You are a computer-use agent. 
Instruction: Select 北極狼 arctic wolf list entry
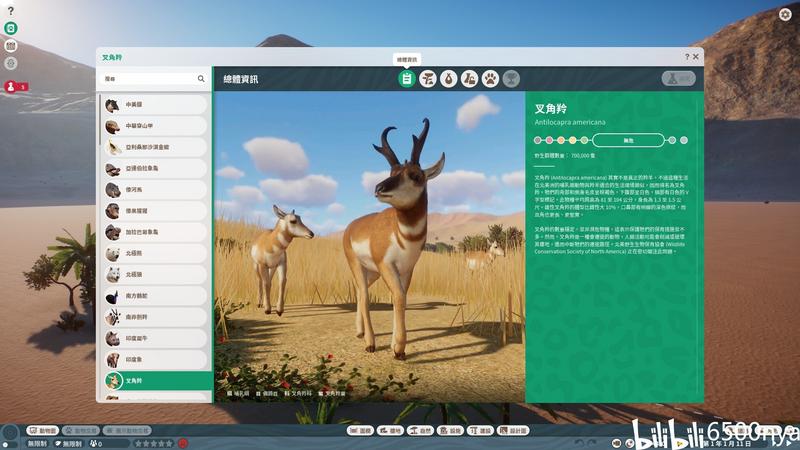pyautogui.click(x=155, y=275)
